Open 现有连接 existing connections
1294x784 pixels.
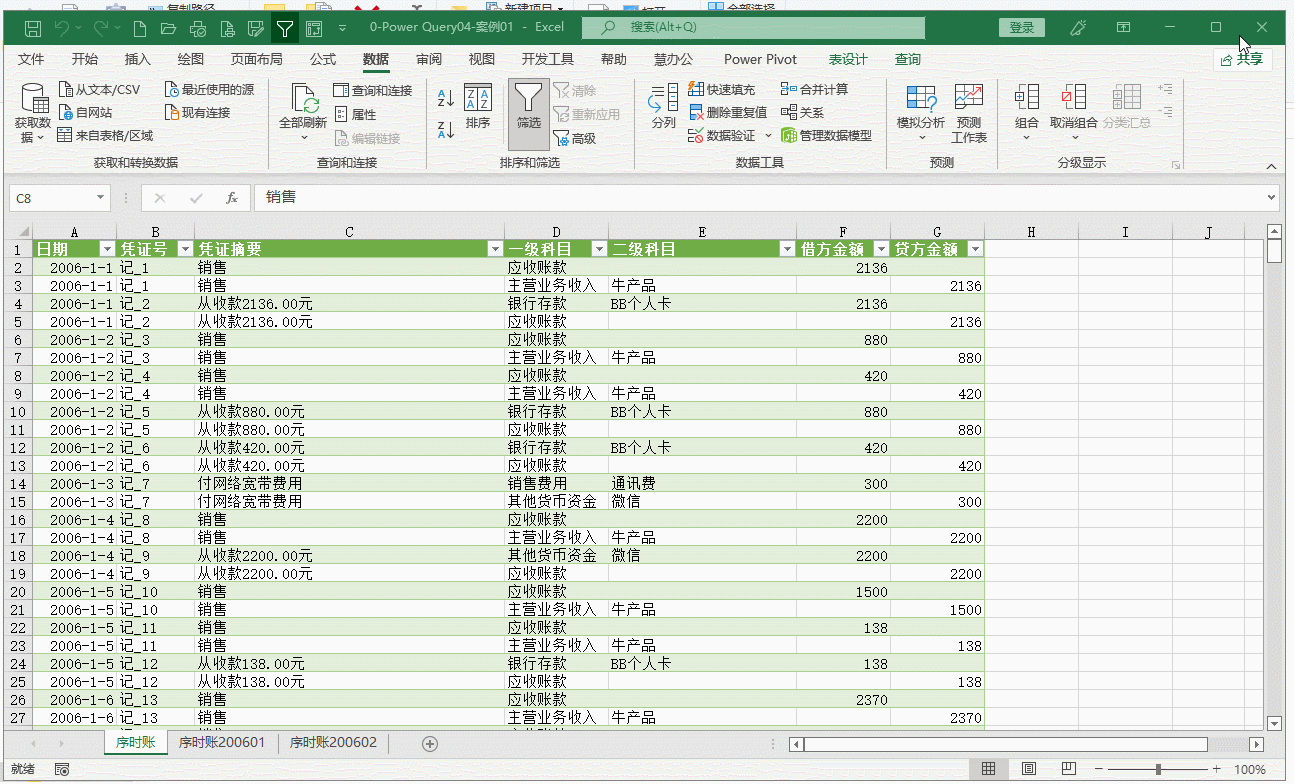coord(197,113)
